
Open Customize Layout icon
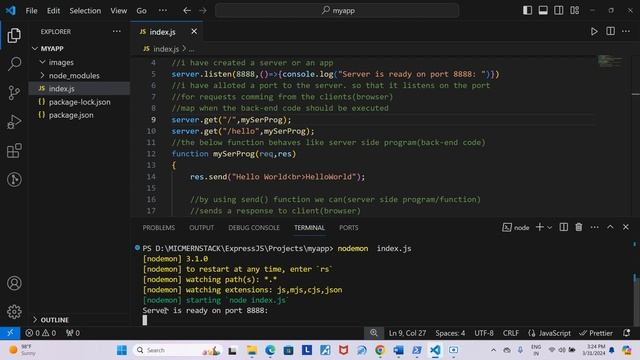click(x=575, y=10)
